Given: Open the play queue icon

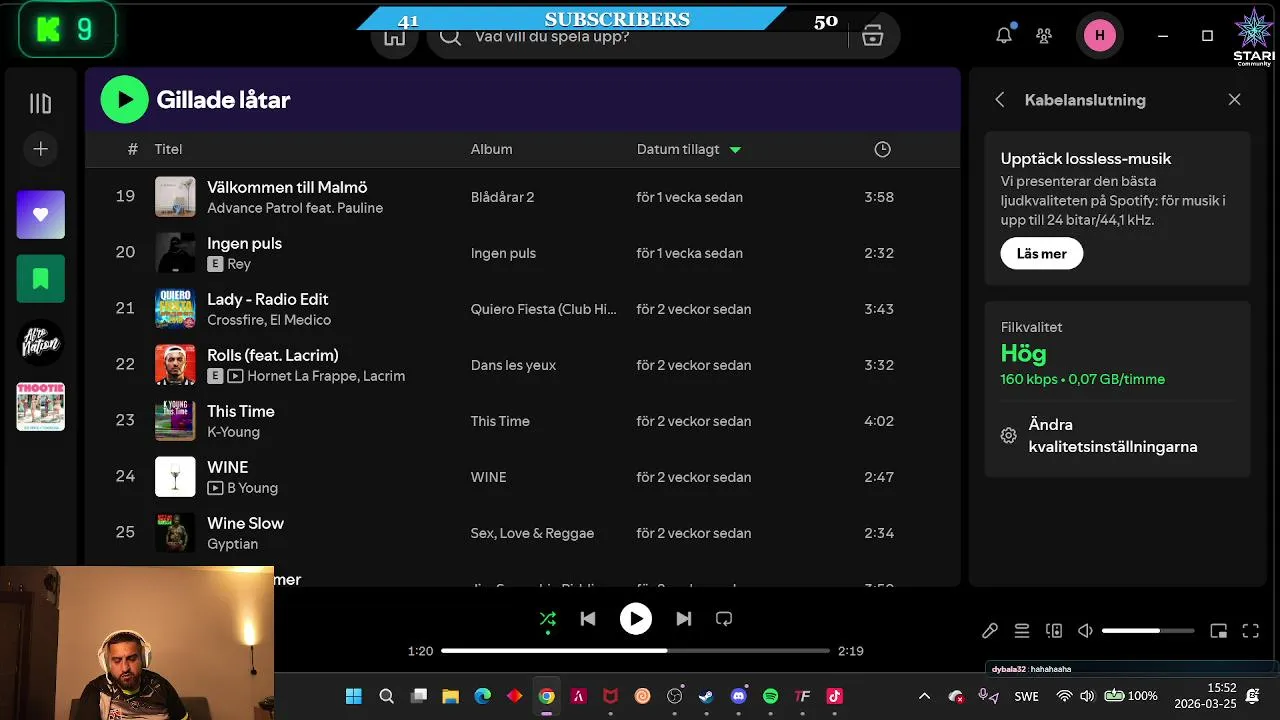Looking at the screenshot, I should point(1022,631).
